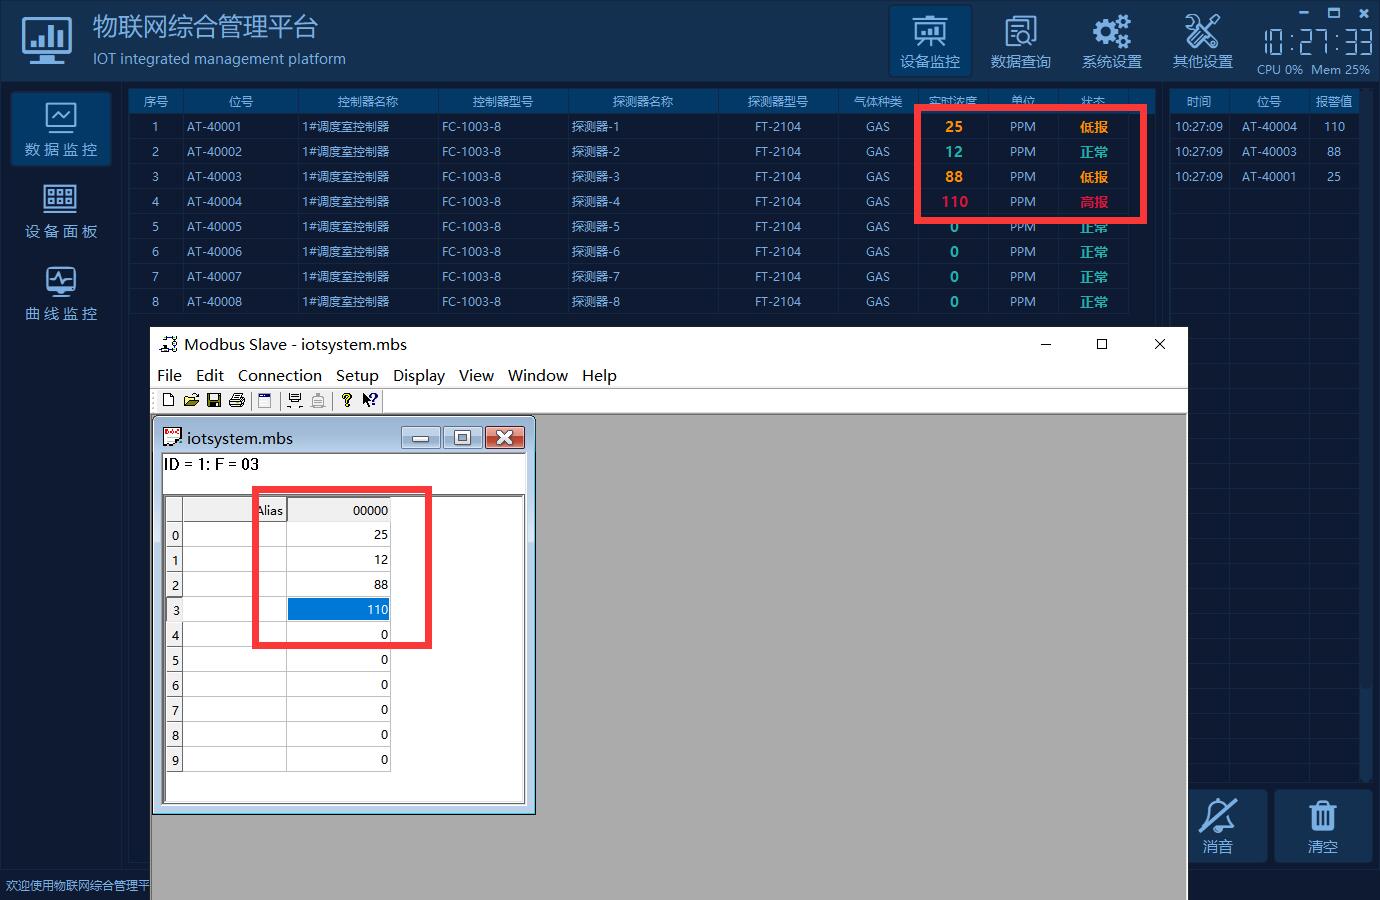Open the Connection menu
This screenshot has height=900, width=1380.
[279, 375]
